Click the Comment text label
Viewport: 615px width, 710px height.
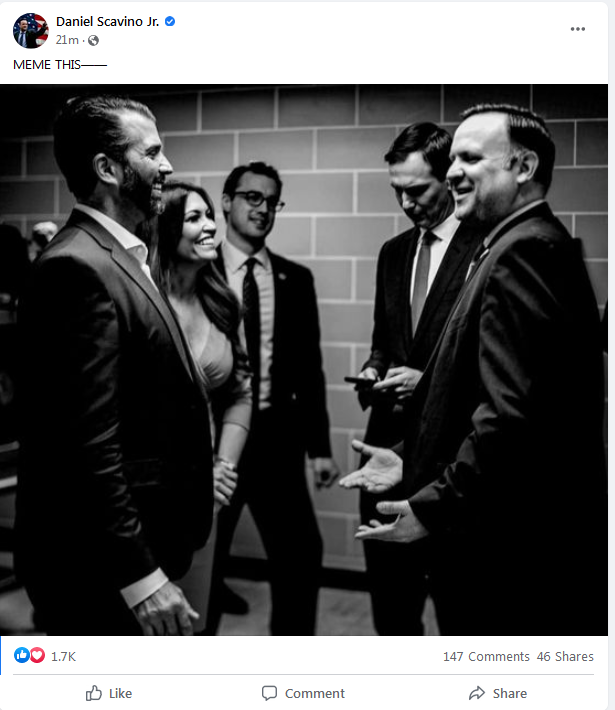click(315, 694)
